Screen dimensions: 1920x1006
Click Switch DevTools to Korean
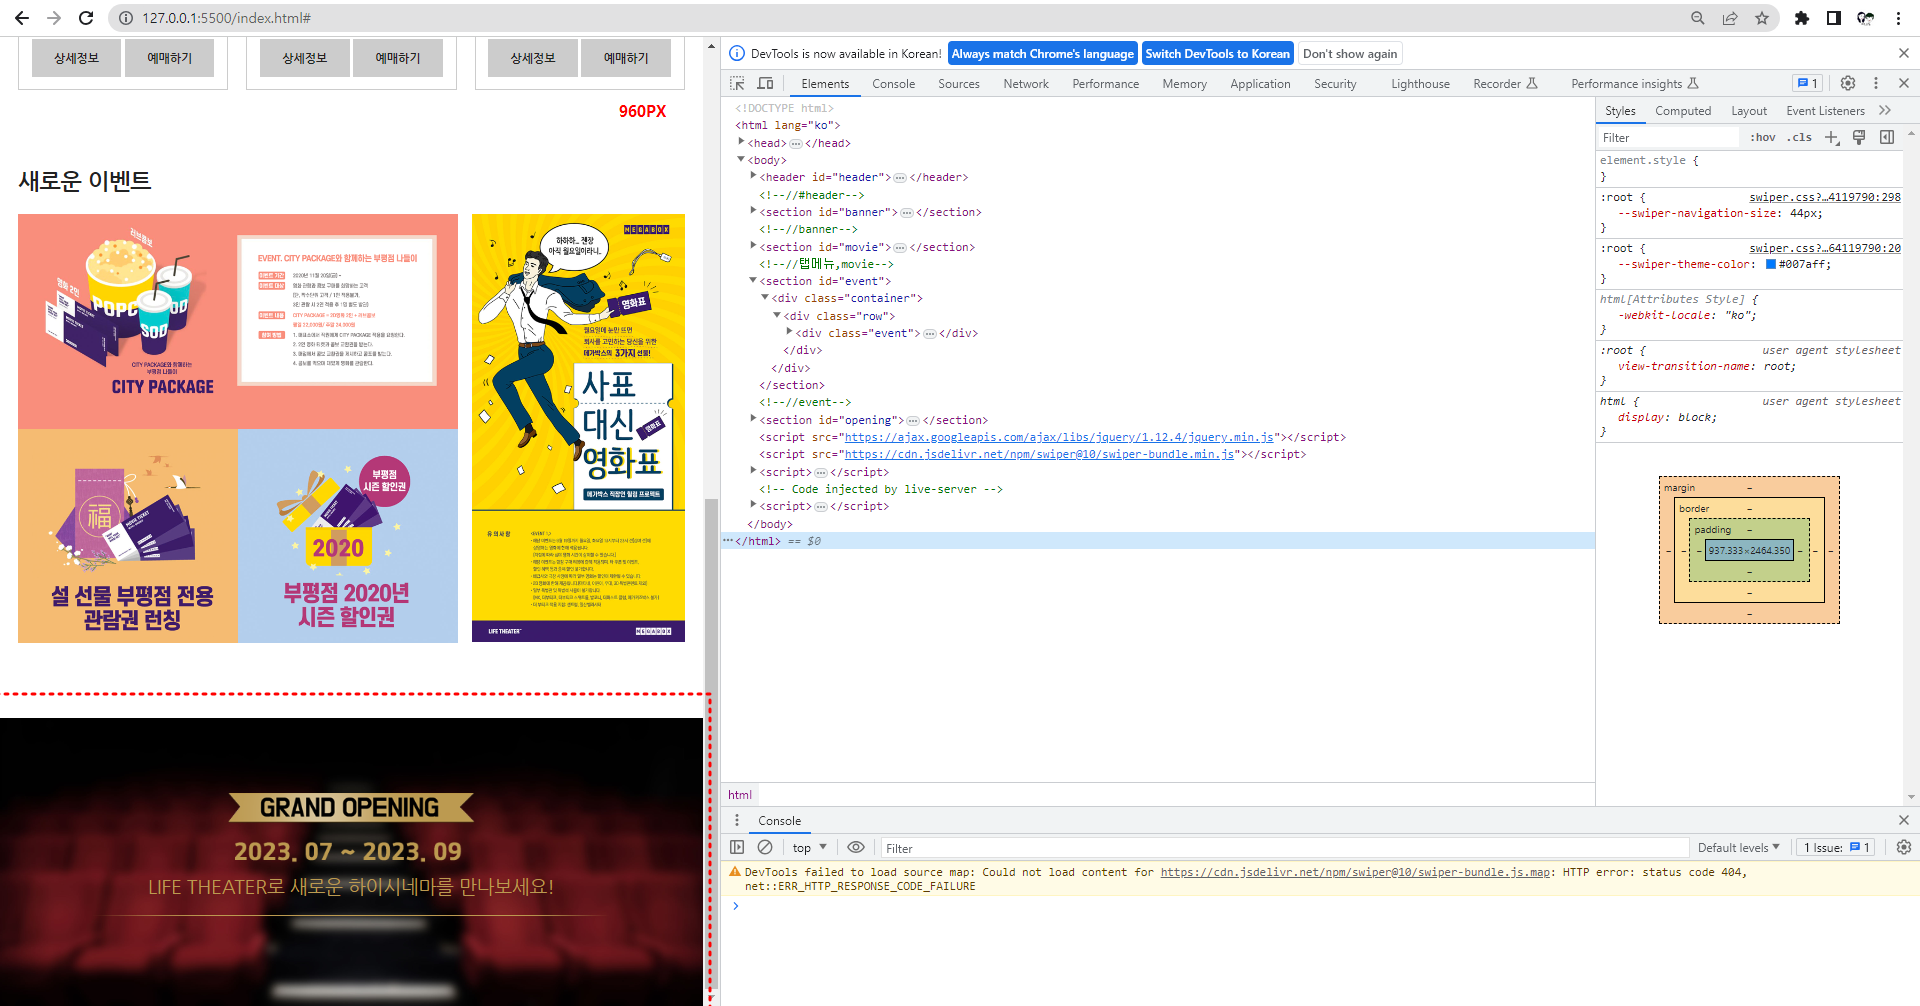click(x=1217, y=54)
